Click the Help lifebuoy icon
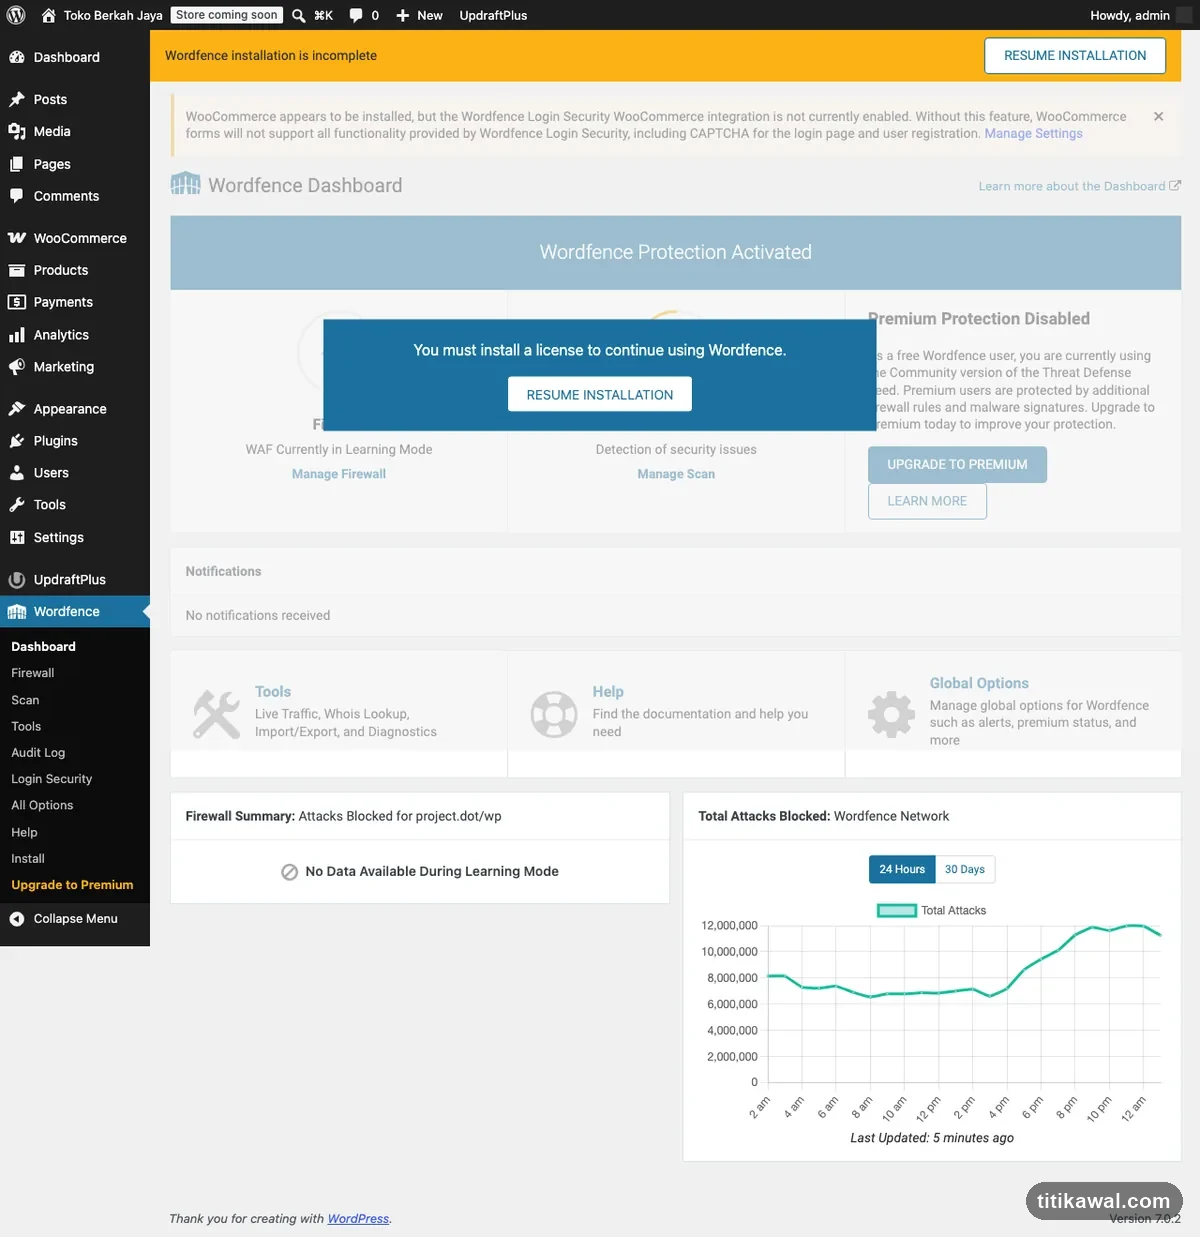The height and width of the screenshot is (1237, 1200). click(x=554, y=715)
